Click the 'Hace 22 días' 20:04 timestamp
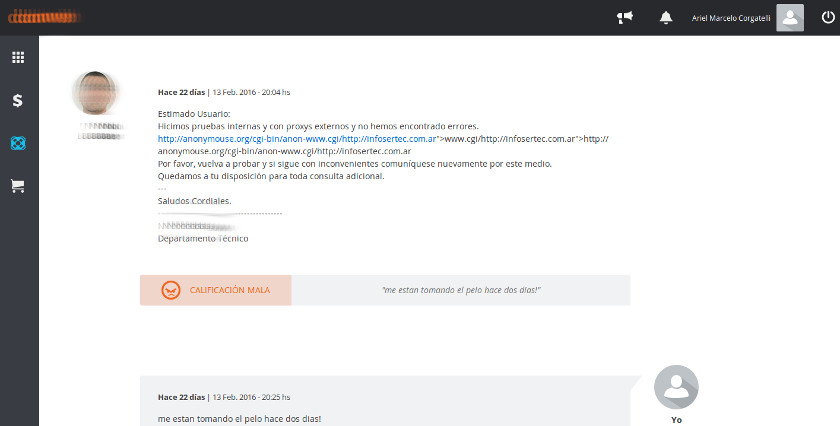840x426 pixels. tap(224, 92)
